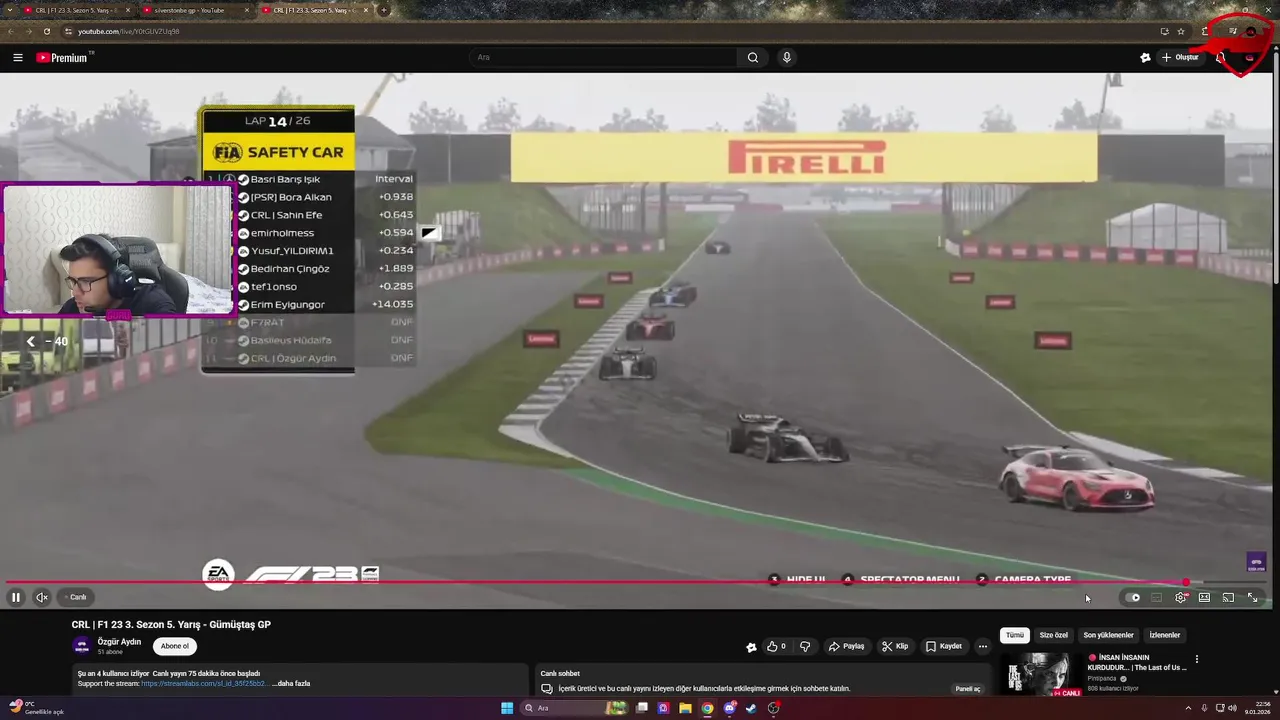Open chat panel with Paneli aç
Screen dimensions: 1280x720
967,688
